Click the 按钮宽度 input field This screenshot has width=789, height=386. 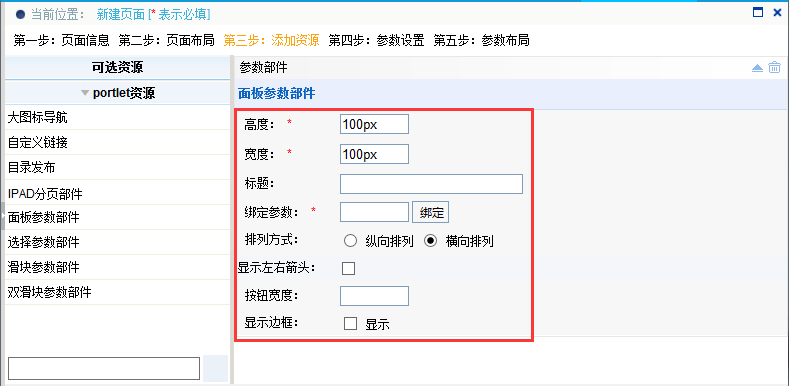(374, 296)
